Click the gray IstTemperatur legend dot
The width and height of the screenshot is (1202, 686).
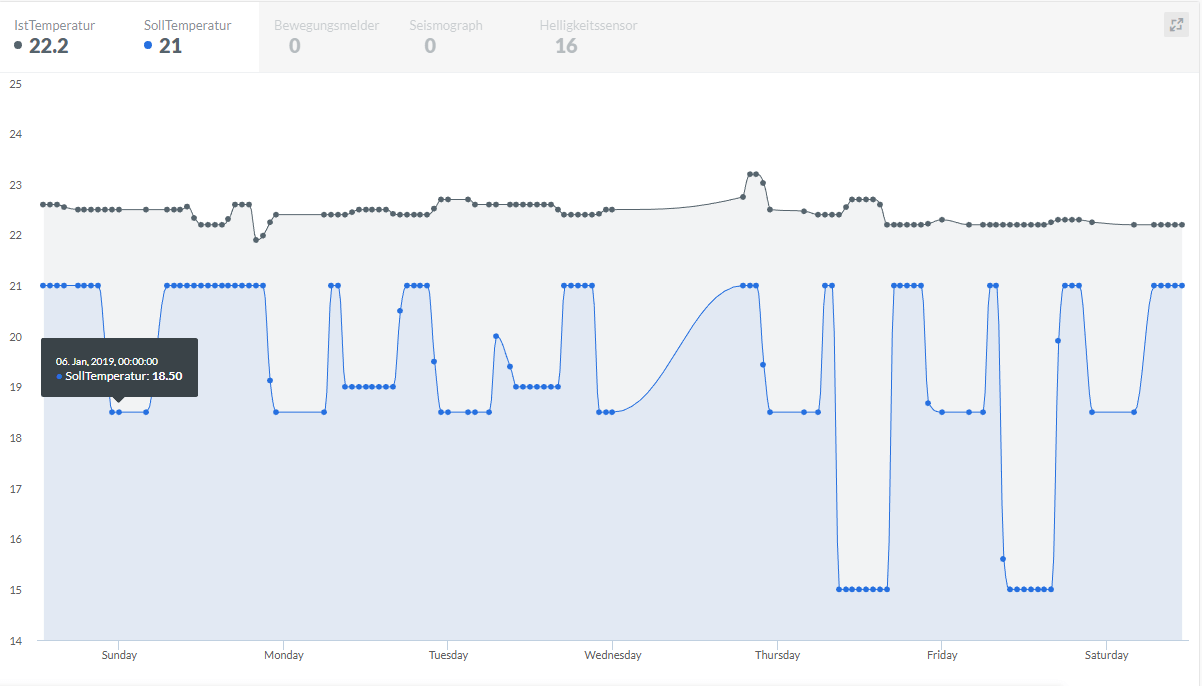[19, 45]
